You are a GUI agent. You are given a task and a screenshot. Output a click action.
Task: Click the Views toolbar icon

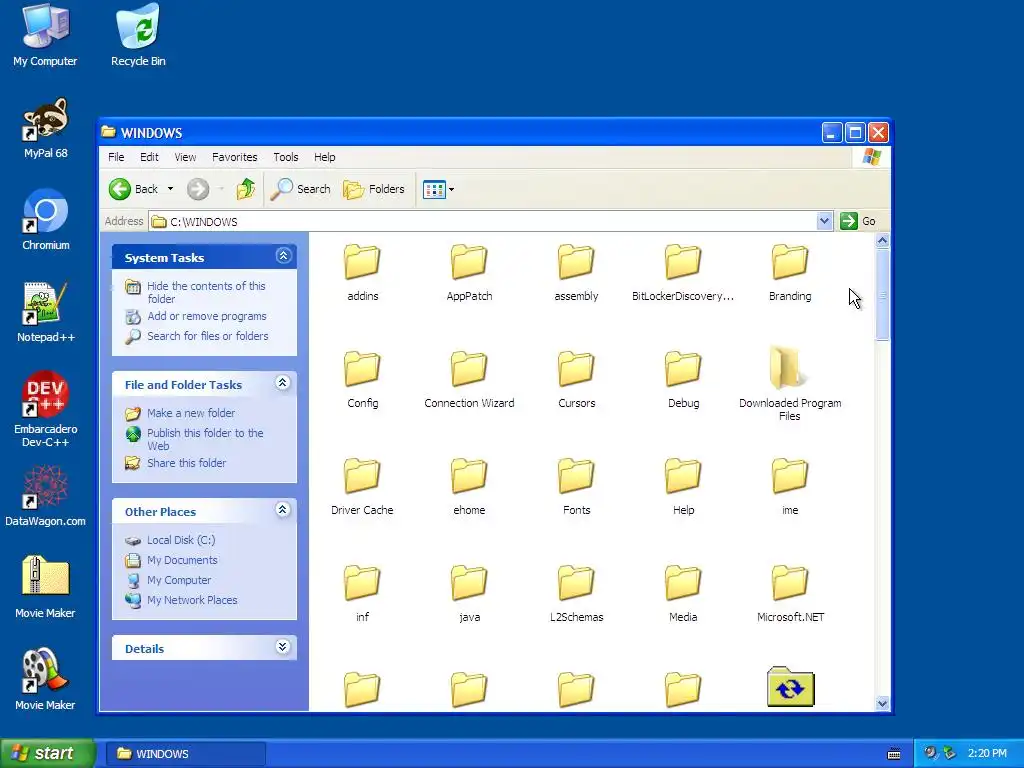click(434, 189)
